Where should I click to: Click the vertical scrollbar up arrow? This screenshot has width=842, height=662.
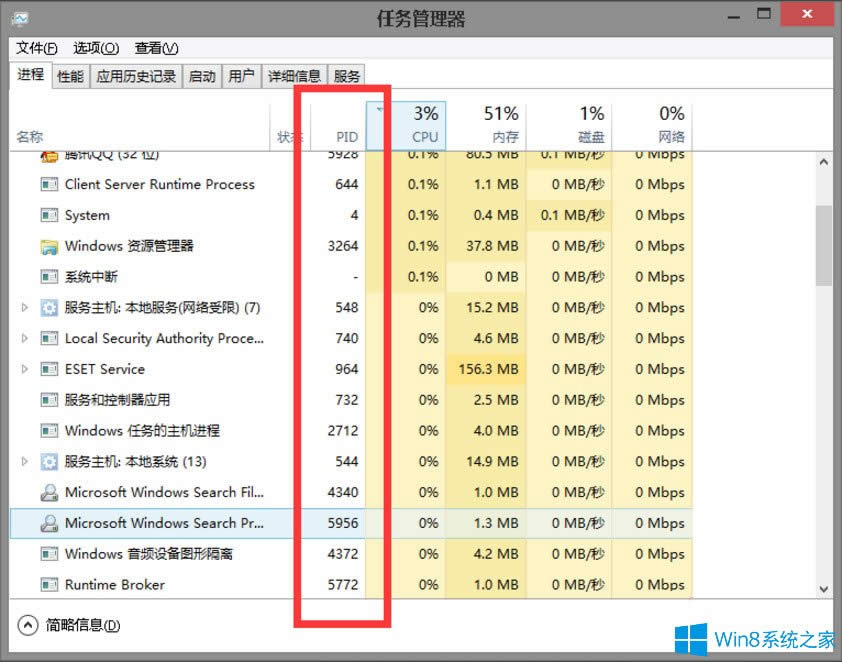click(824, 160)
